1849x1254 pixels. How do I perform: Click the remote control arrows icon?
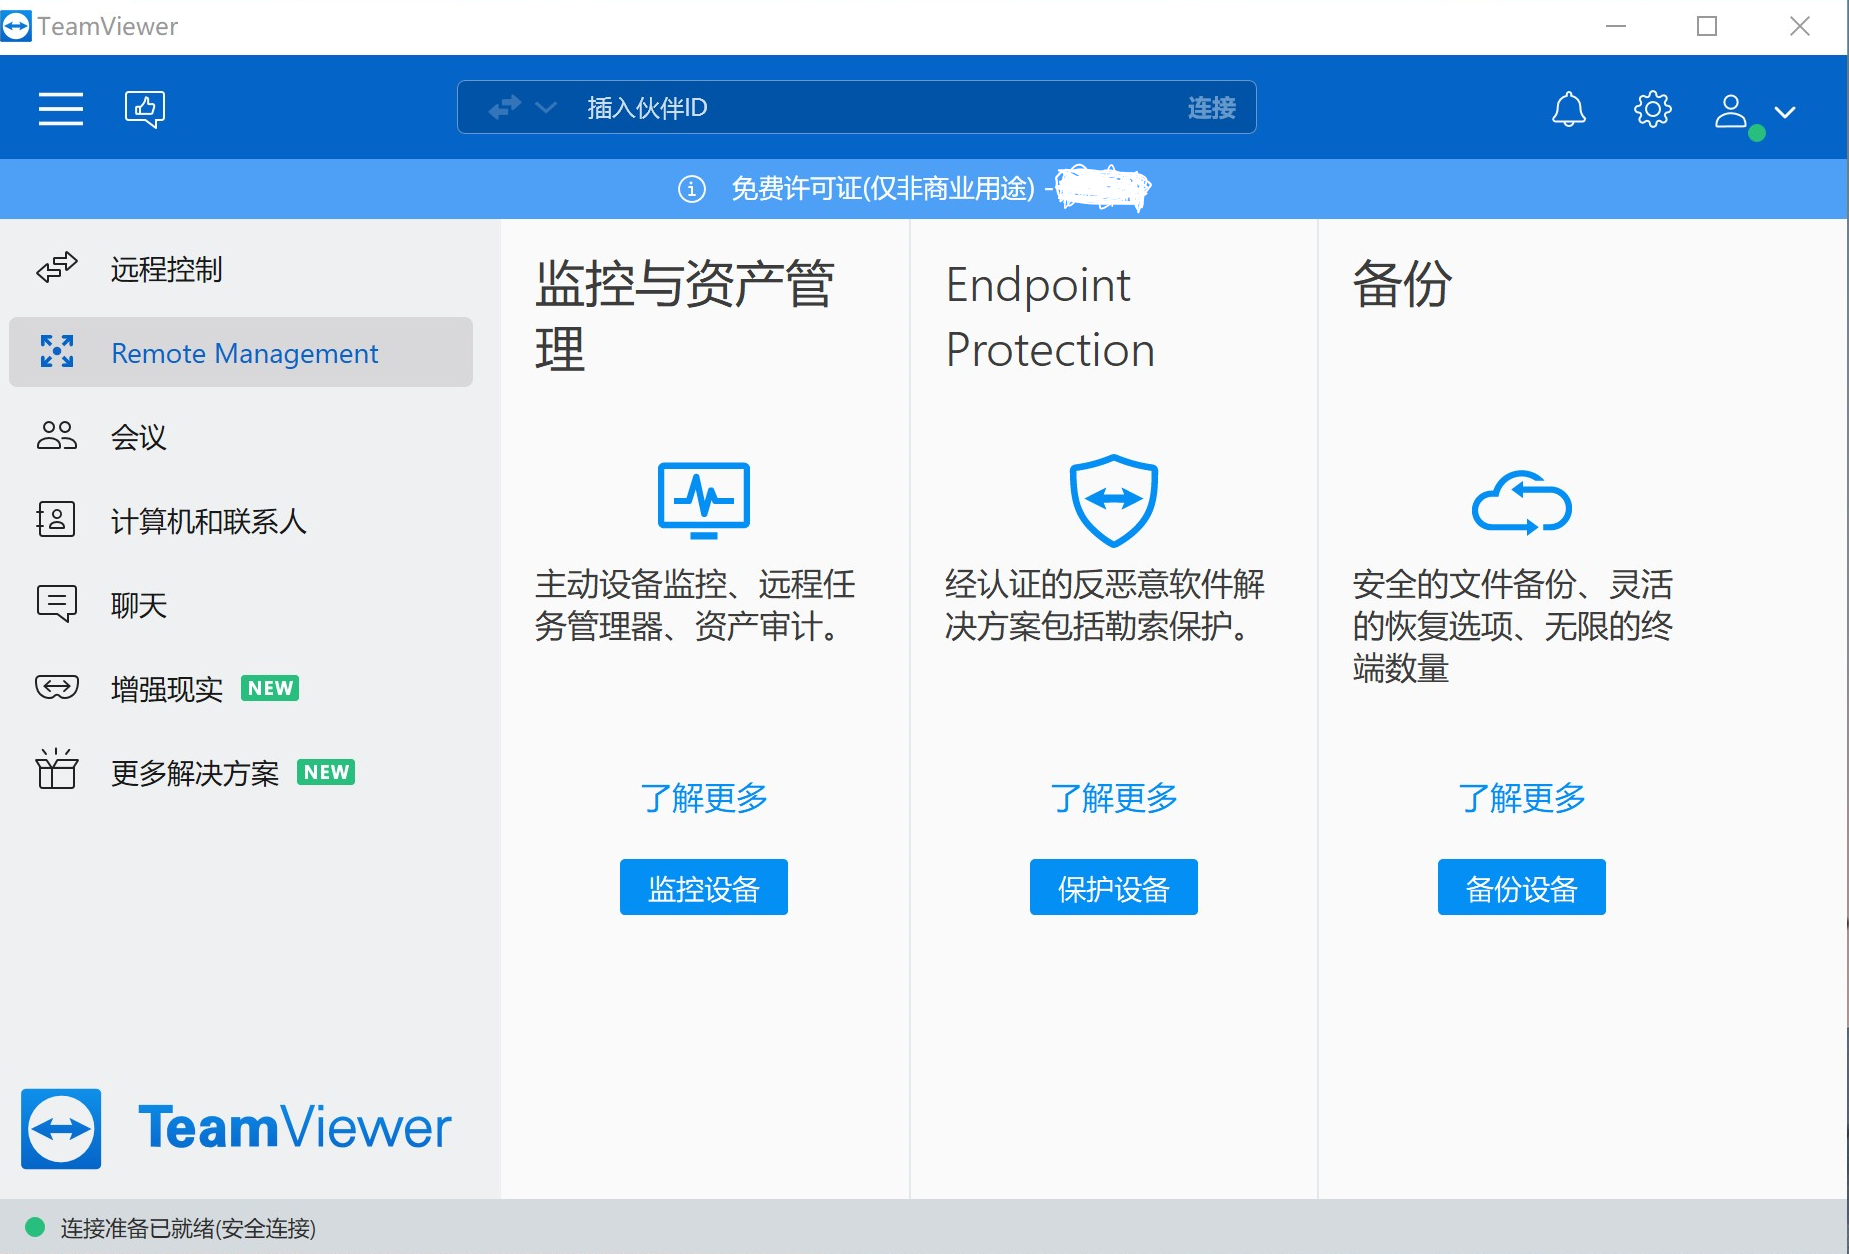(x=57, y=268)
